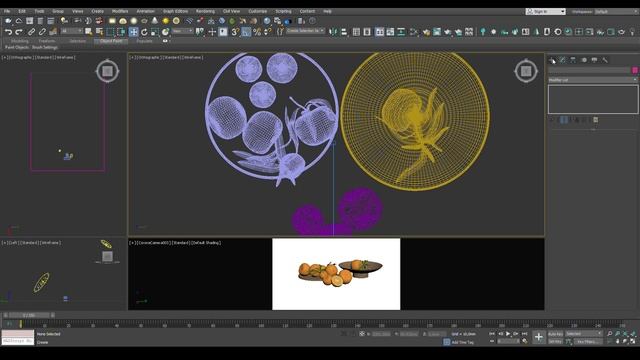Expand the Modifier List dropdown
This screenshot has height=360, width=640.
pos(593,80)
